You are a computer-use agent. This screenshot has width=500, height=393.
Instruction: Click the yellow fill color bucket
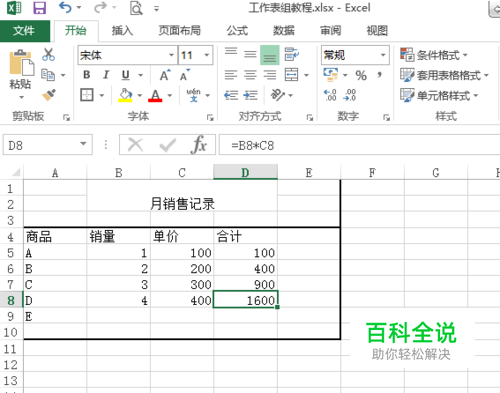tap(126, 95)
